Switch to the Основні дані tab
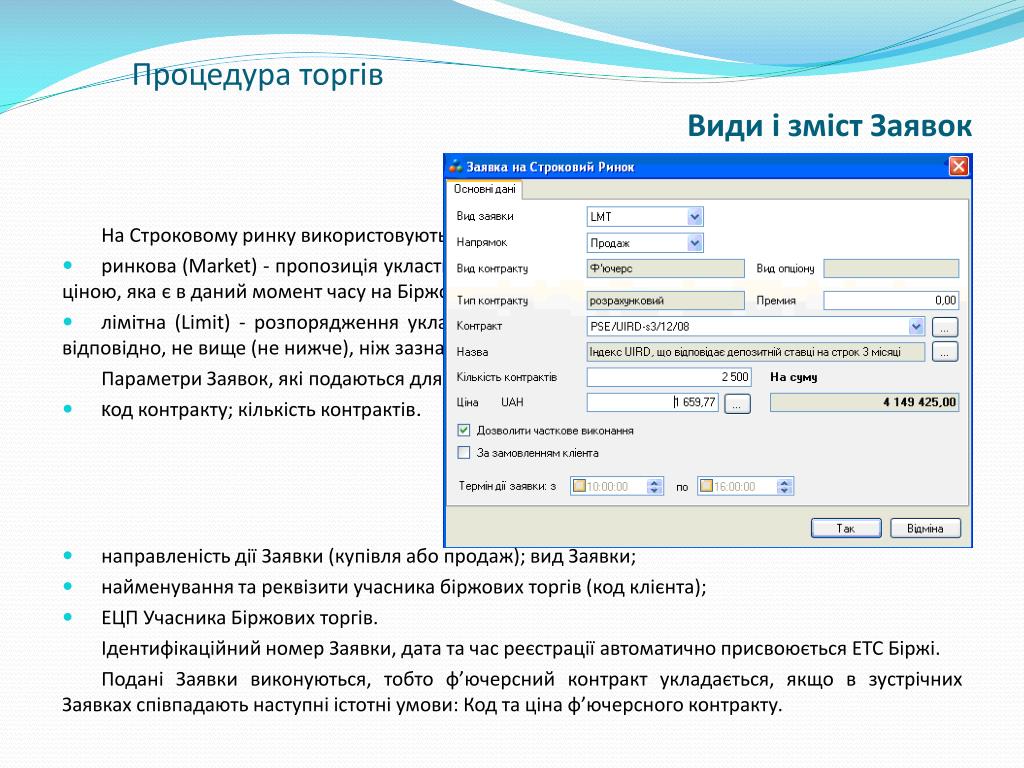 point(485,189)
